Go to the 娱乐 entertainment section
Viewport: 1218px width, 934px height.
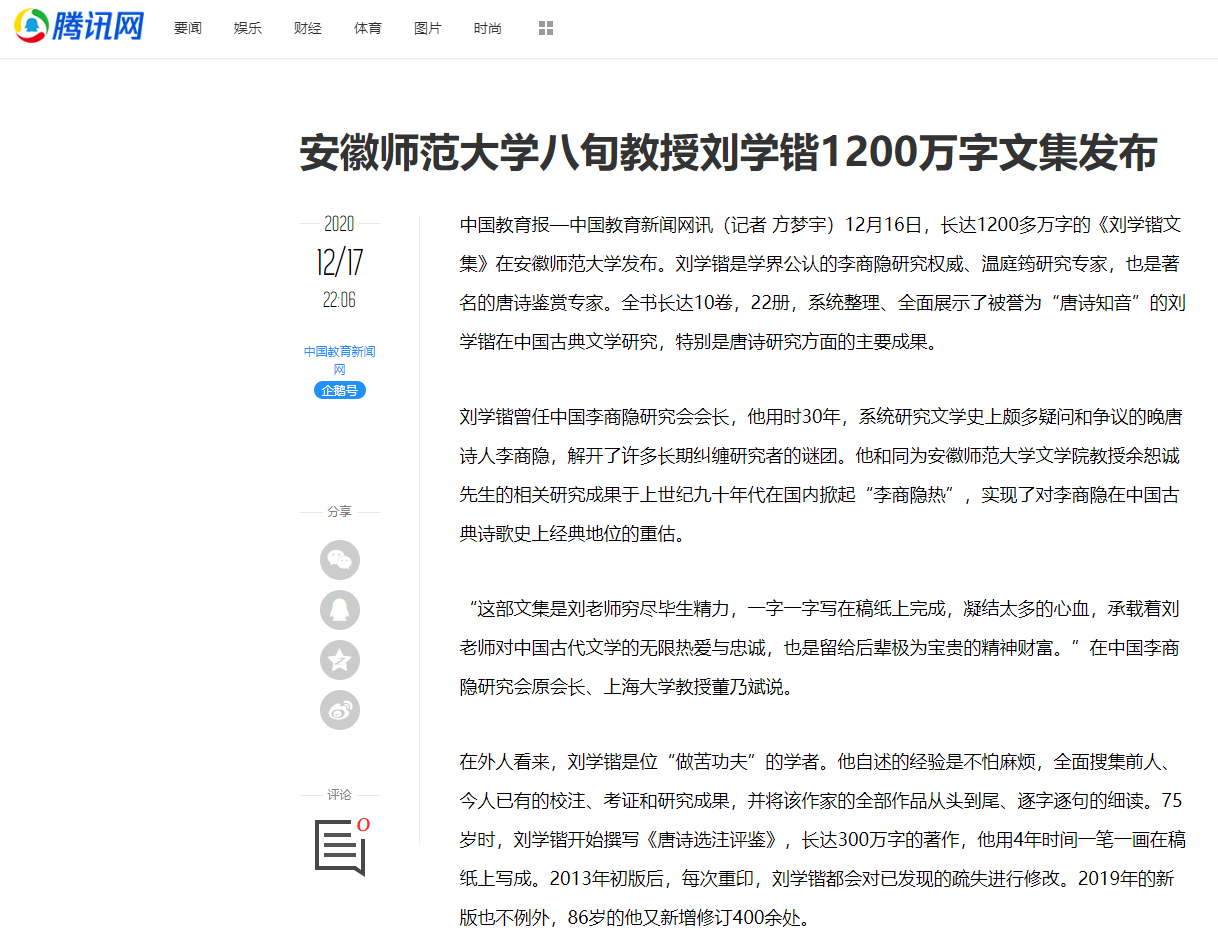point(248,28)
